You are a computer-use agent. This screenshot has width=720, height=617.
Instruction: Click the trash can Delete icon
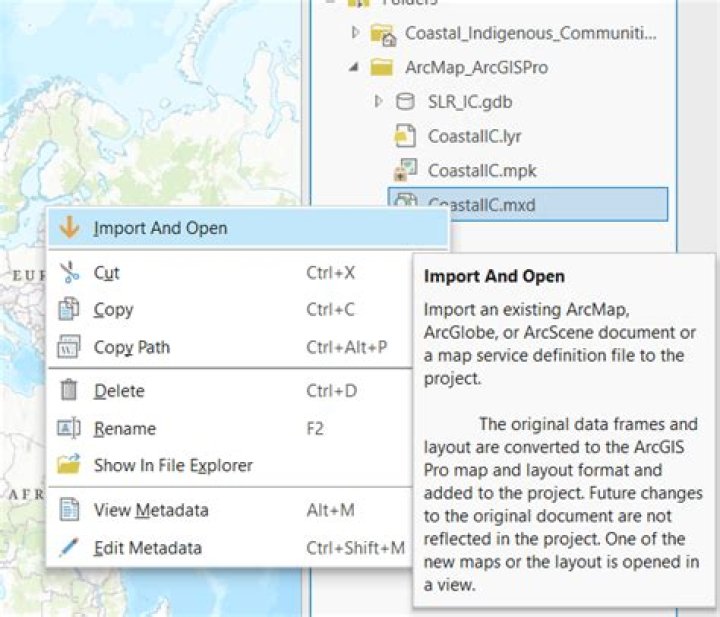coord(69,391)
